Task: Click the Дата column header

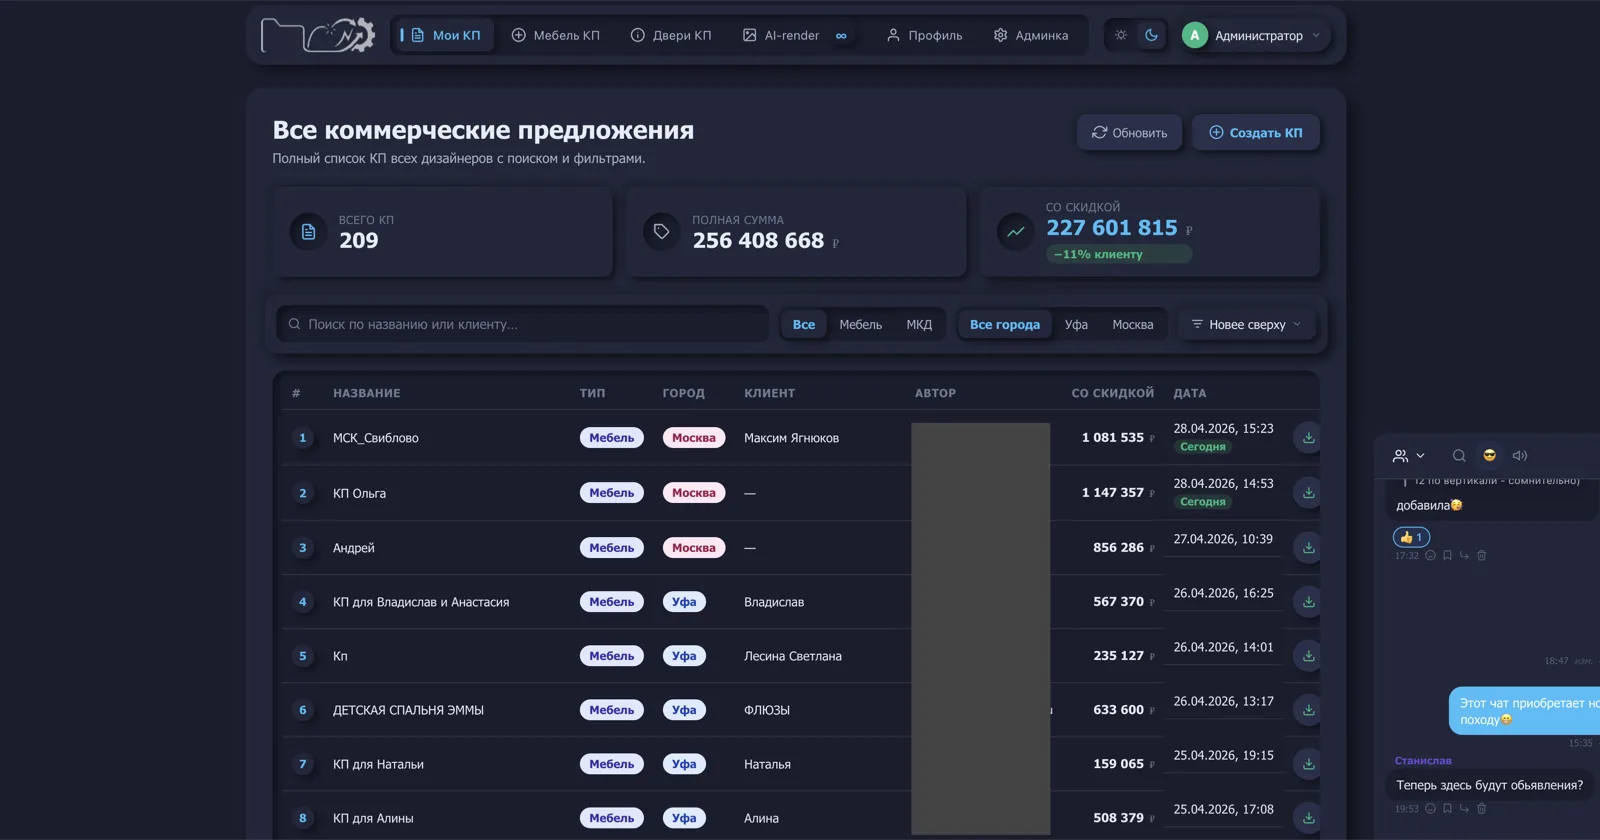Action: [1190, 393]
